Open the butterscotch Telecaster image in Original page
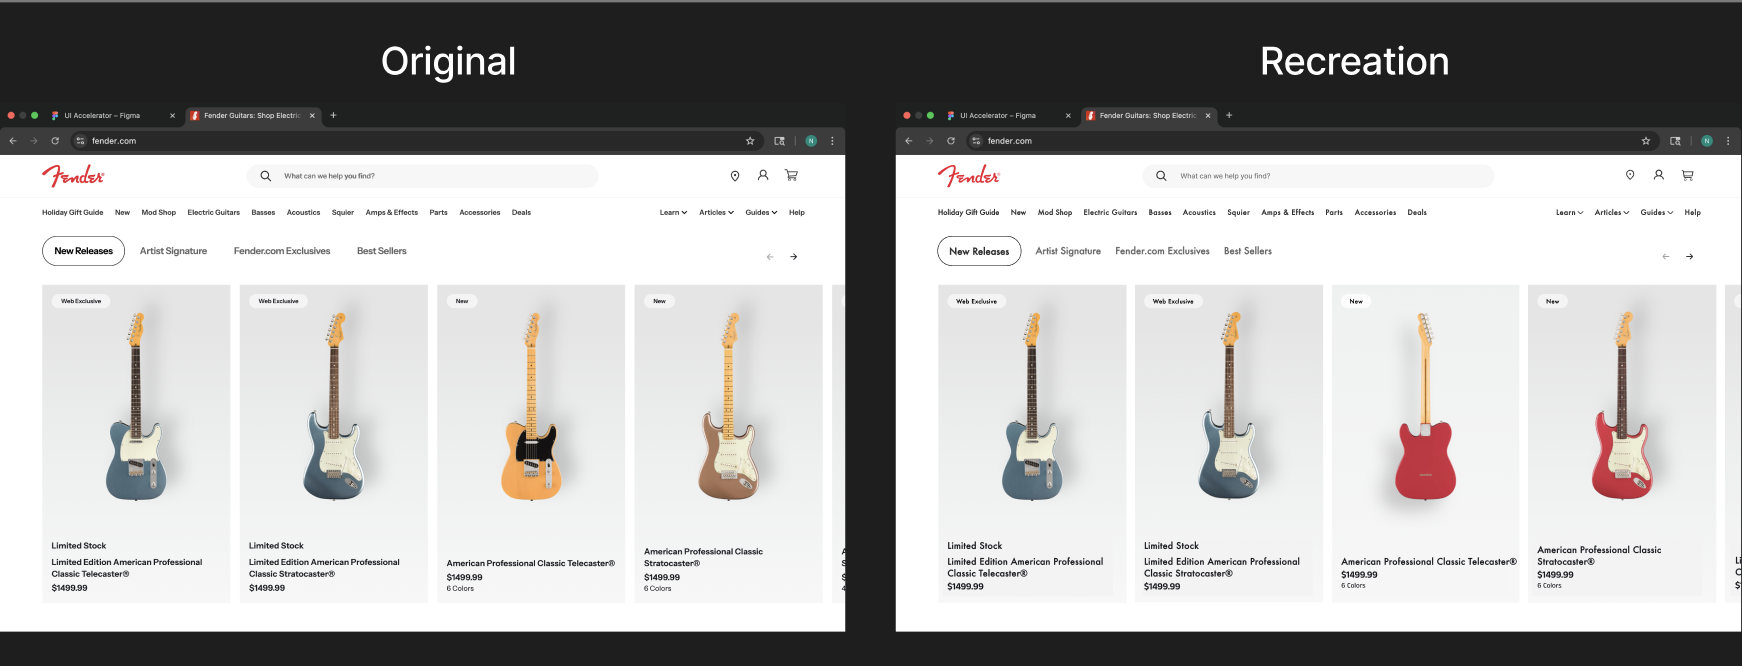The height and width of the screenshot is (666, 1742). coord(530,407)
